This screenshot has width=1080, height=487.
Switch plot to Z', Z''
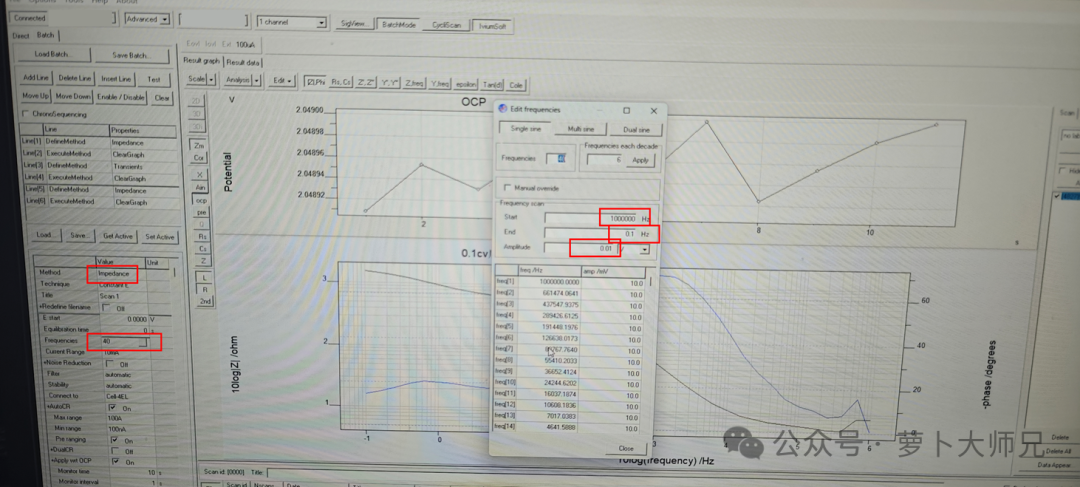pyautogui.click(x=366, y=83)
